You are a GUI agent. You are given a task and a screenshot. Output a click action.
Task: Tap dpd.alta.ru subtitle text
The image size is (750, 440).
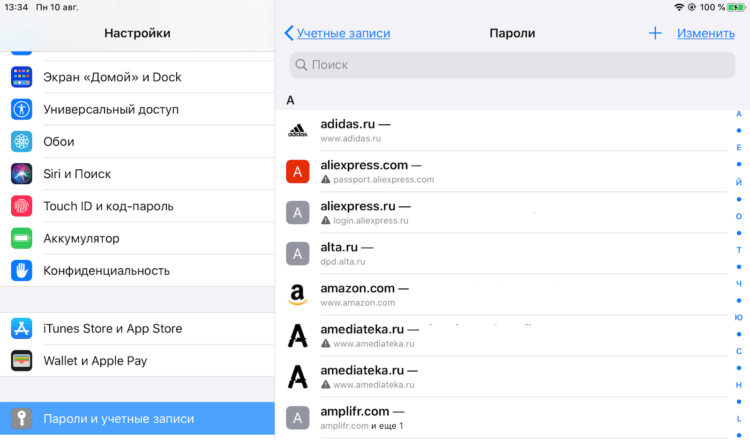[x=342, y=262]
